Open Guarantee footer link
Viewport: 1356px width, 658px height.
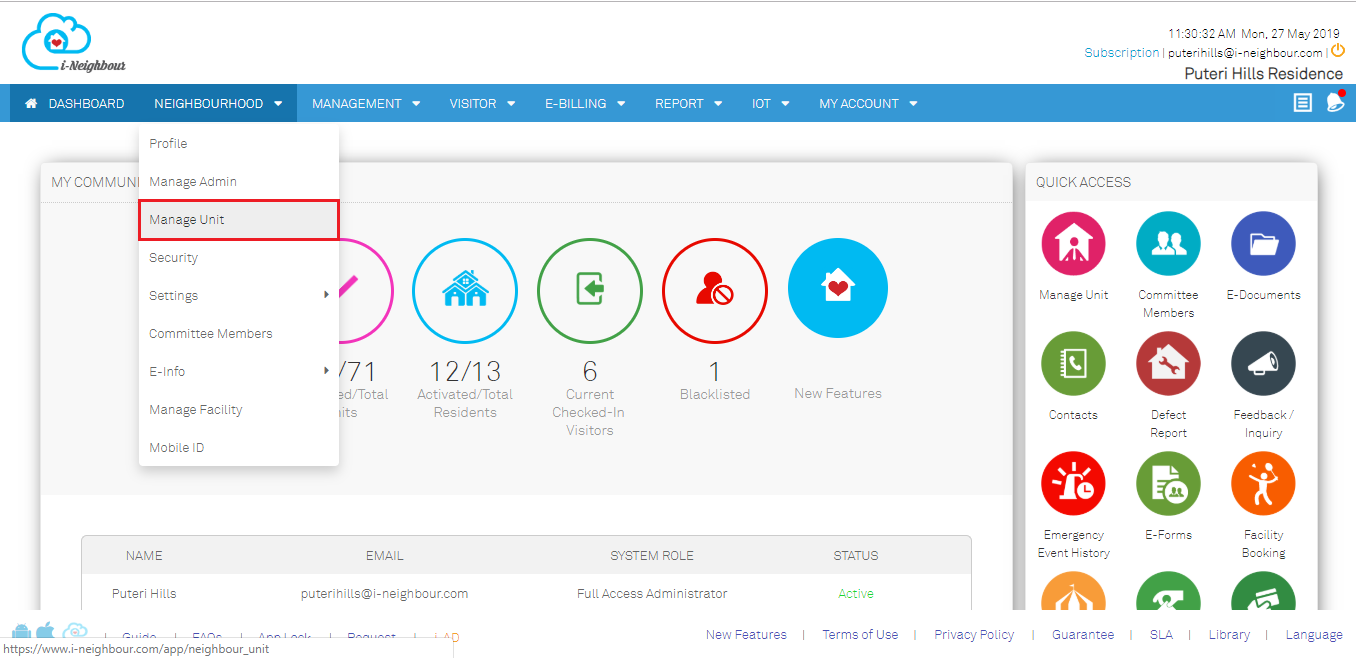tap(1083, 634)
